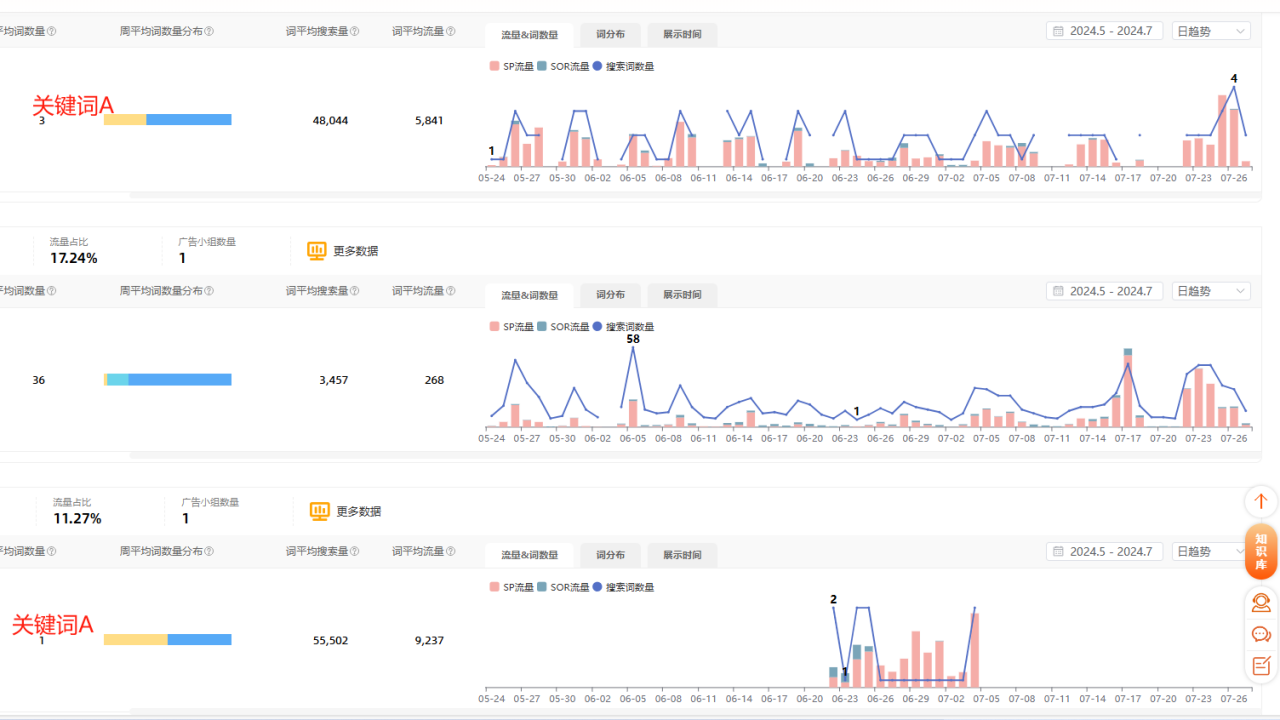
Task: Click blue segment of distribution bar in 55,502 row
Action: [x=199, y=640]
